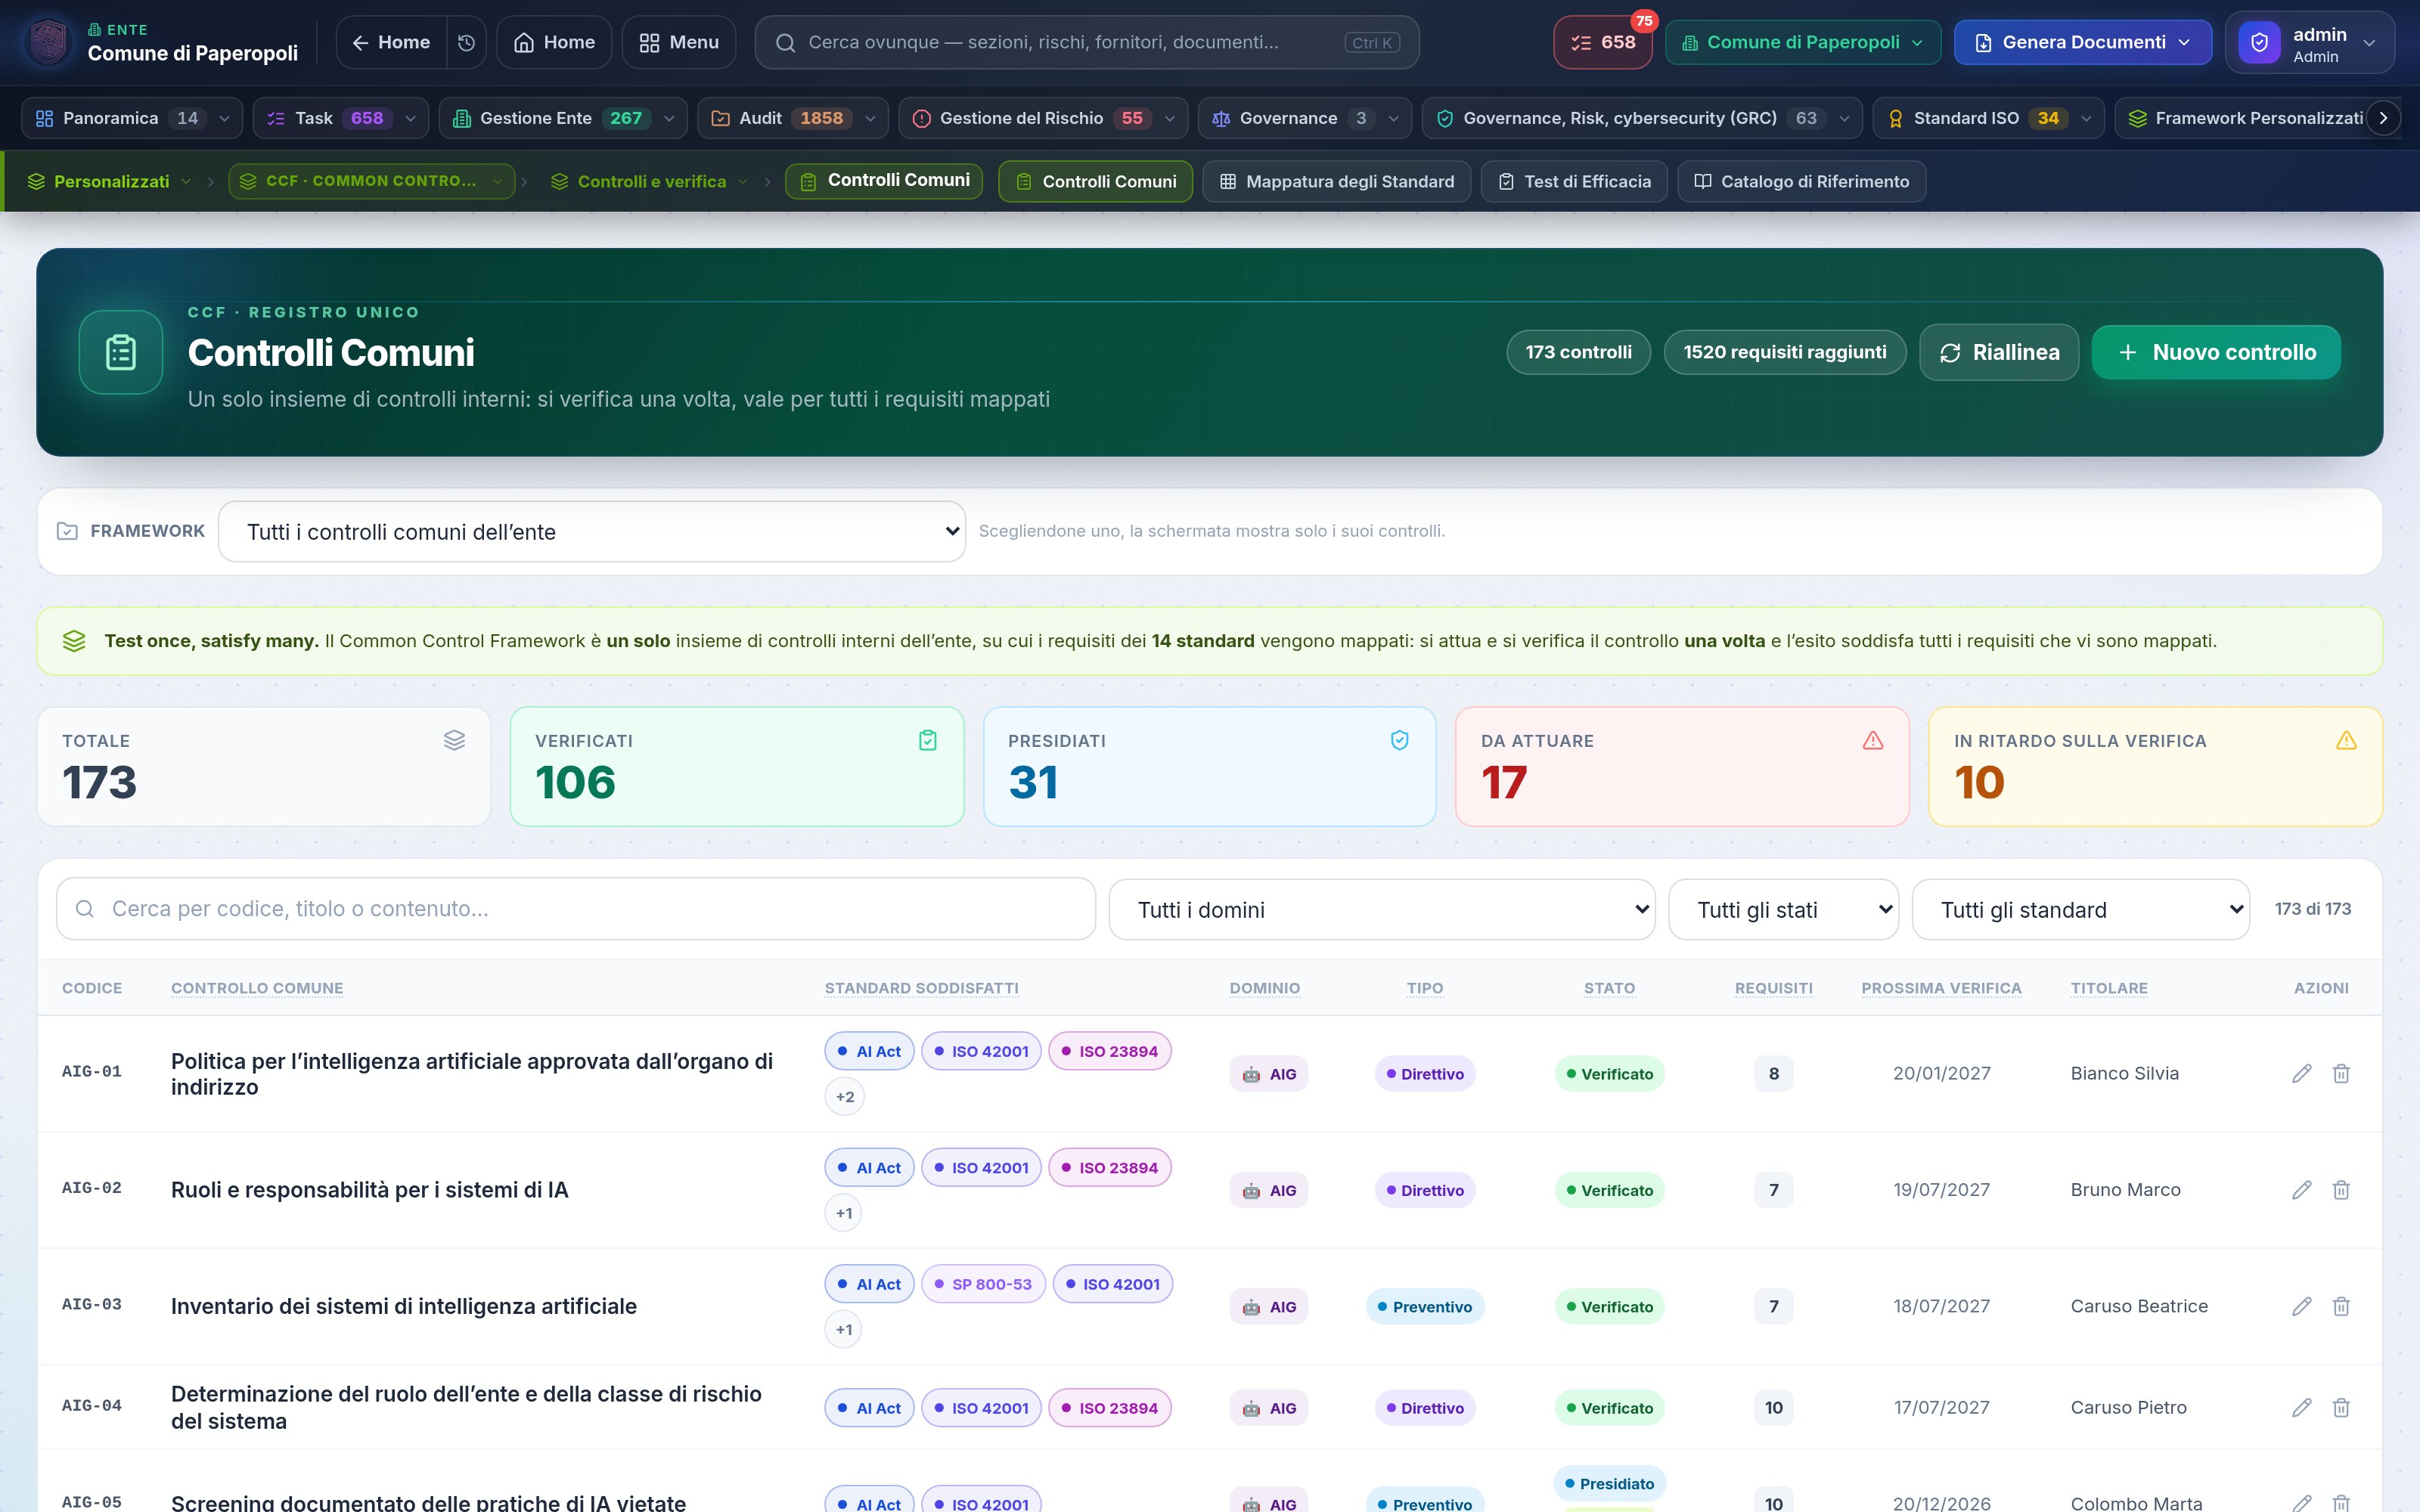Open the Gestione del Rischio navigation menu

click(x=1043, y=118)
